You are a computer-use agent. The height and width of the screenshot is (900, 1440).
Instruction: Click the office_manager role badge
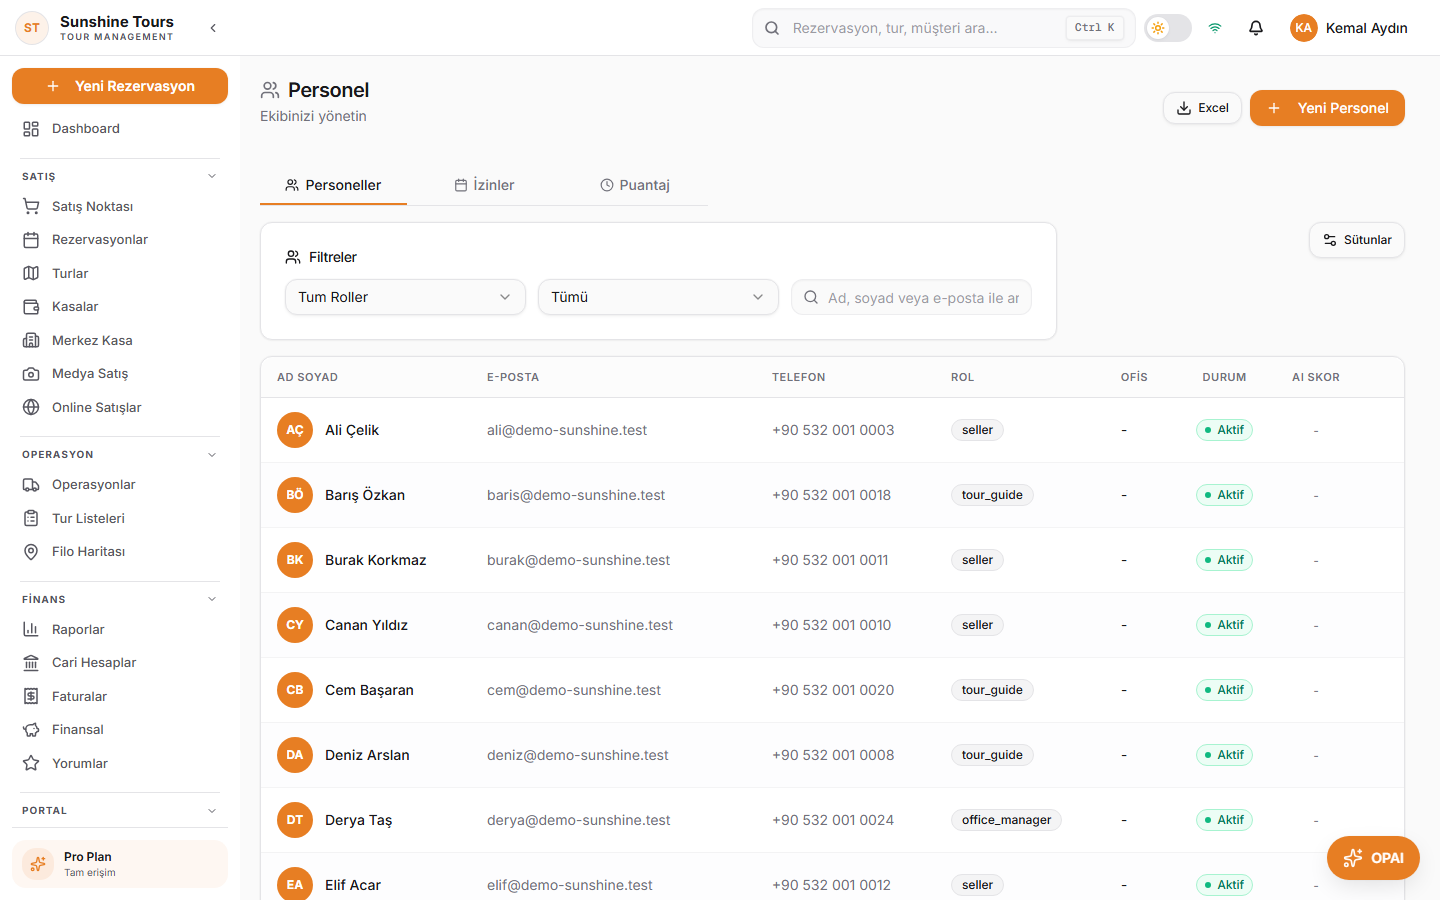(1006, 820)
